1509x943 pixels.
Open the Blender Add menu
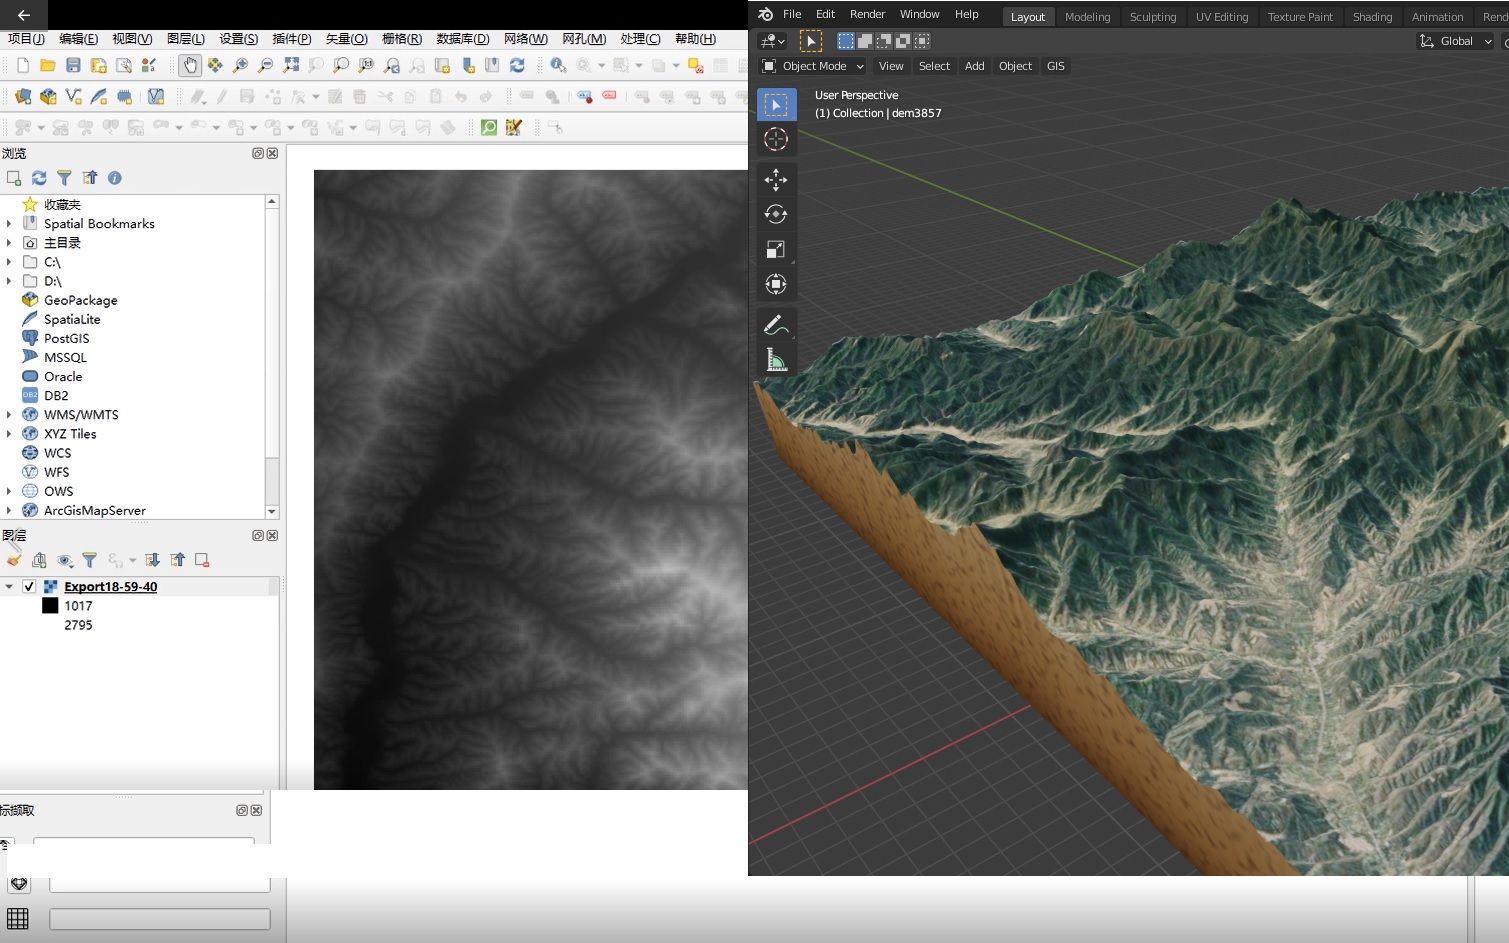(974, 66)
